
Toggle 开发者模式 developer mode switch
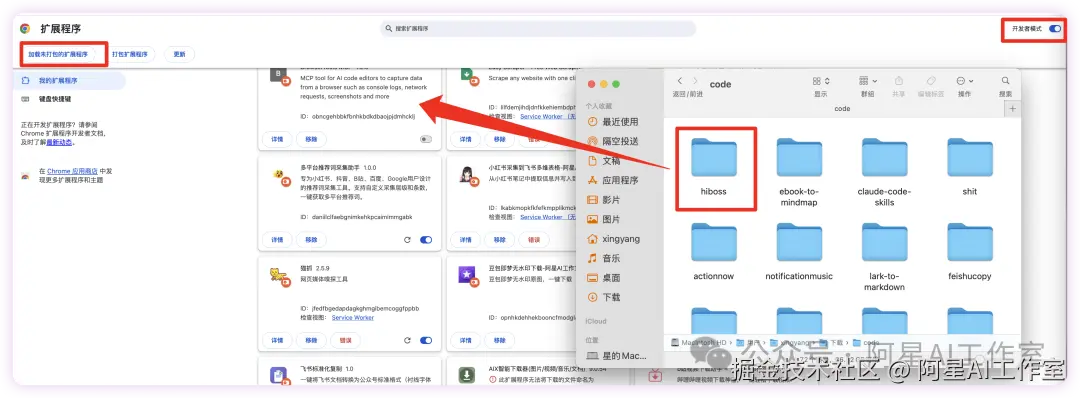[x=1055, y=29]
